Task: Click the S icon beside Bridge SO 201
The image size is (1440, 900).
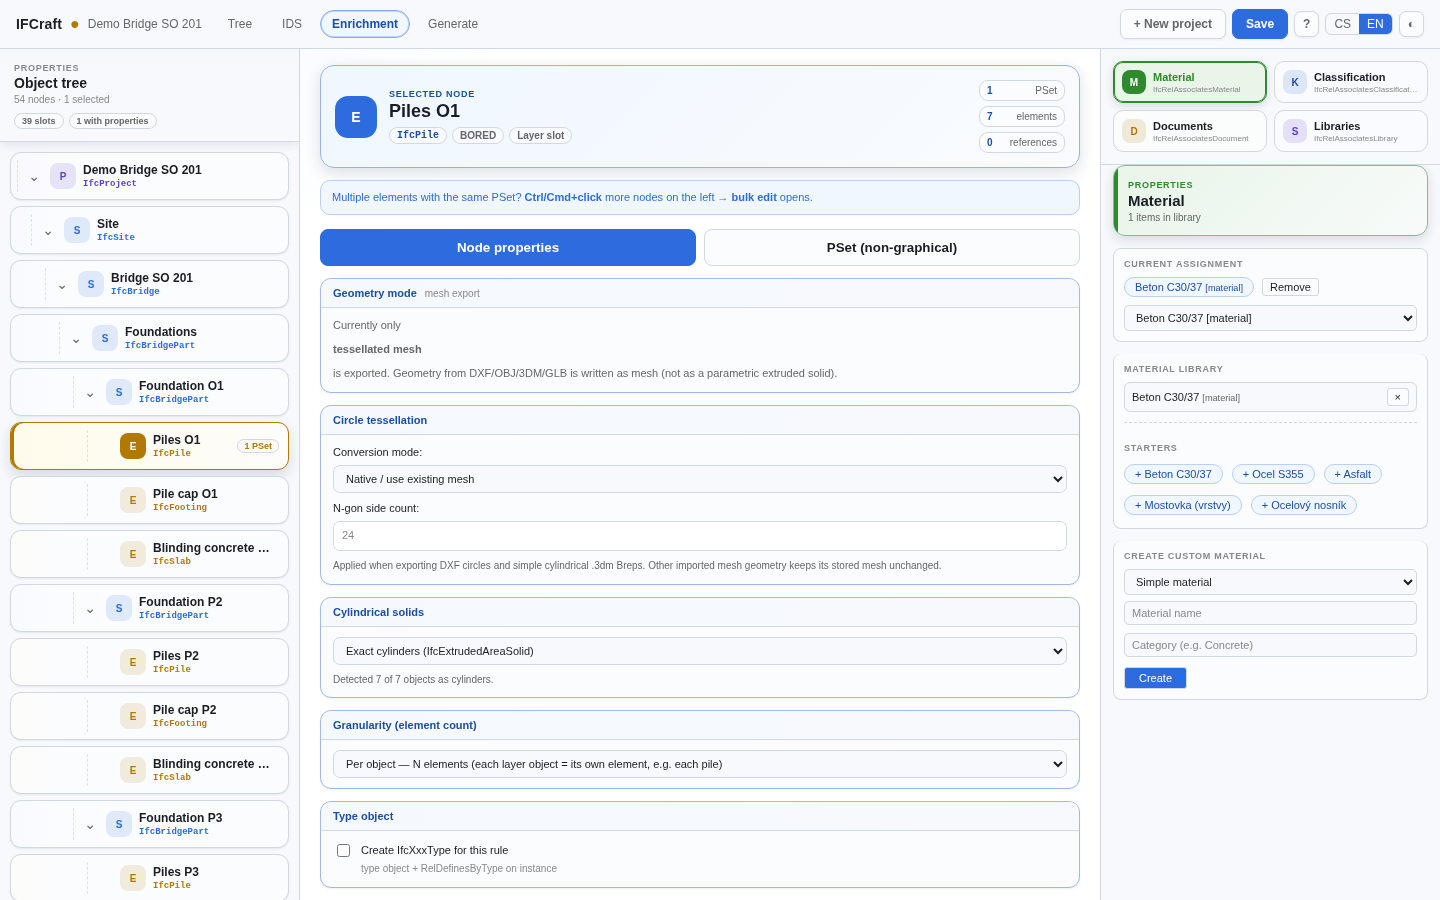Action: 91,284
